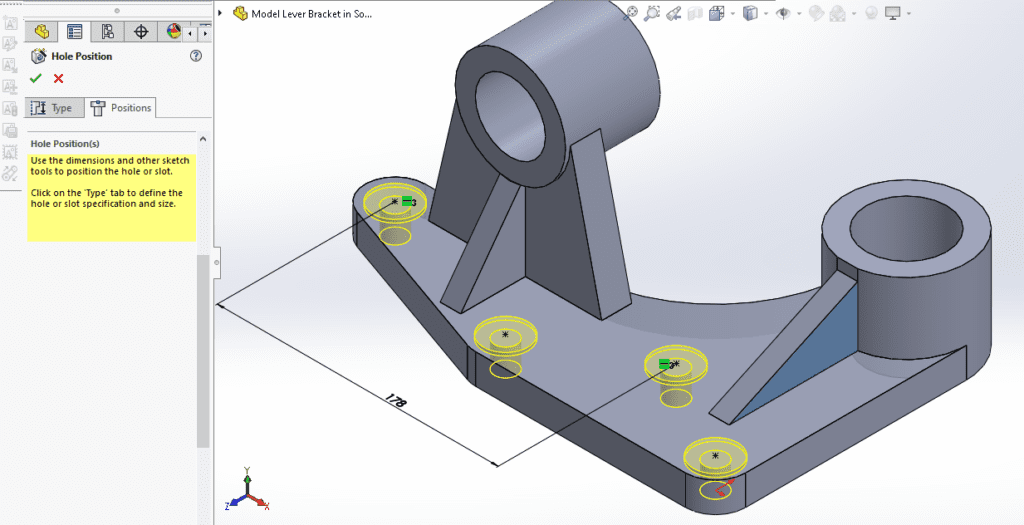Viewport: 1024px width, 525px height.
Task: Open the Hide/Show Items dropdown arrow
Action: (x=799, y=13)
